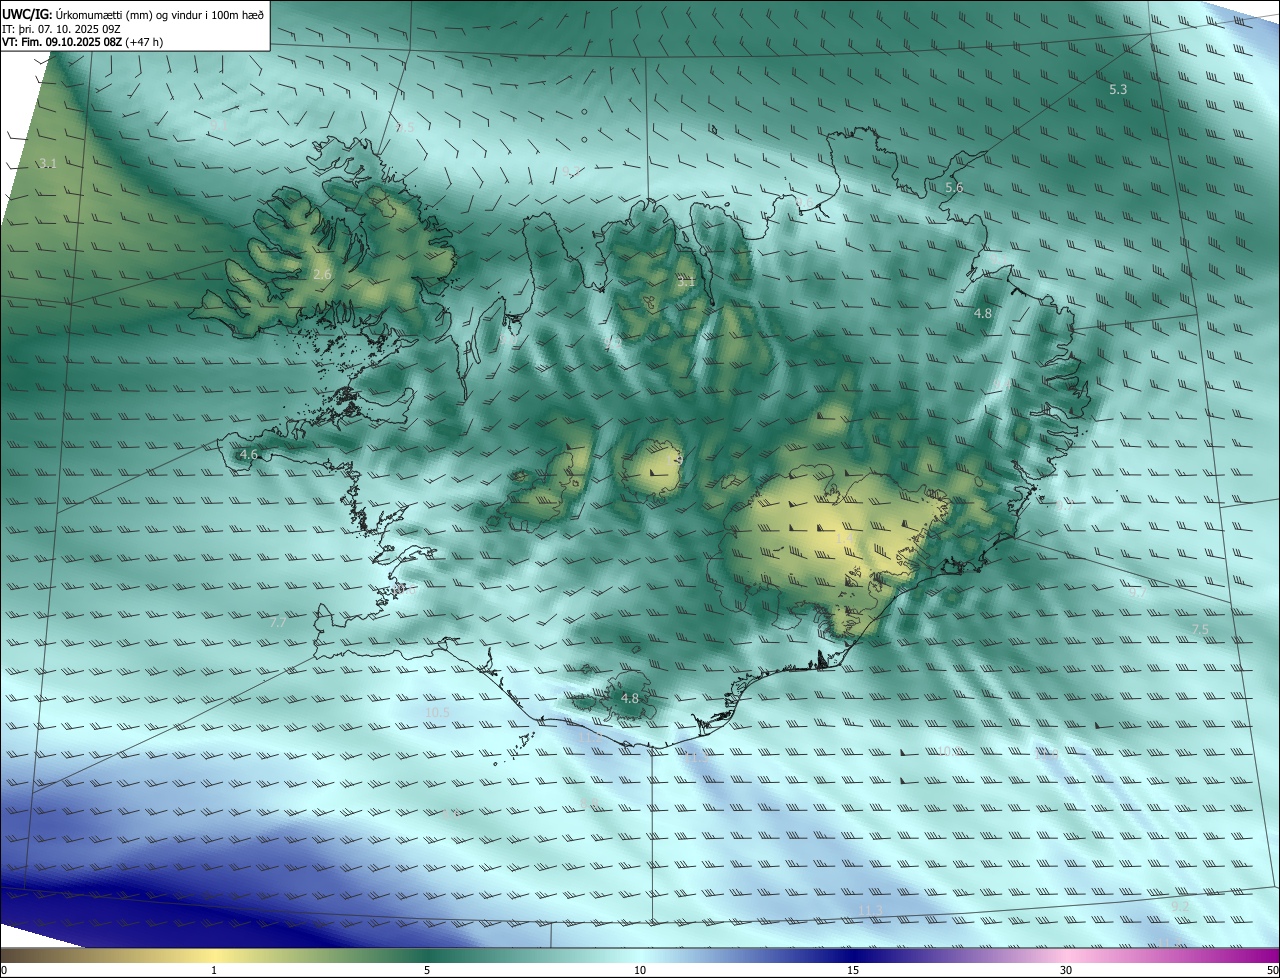Click the 1.4 value on the large yellow glacier
This screenshot has height=978, width=1280.
(844, 539)
